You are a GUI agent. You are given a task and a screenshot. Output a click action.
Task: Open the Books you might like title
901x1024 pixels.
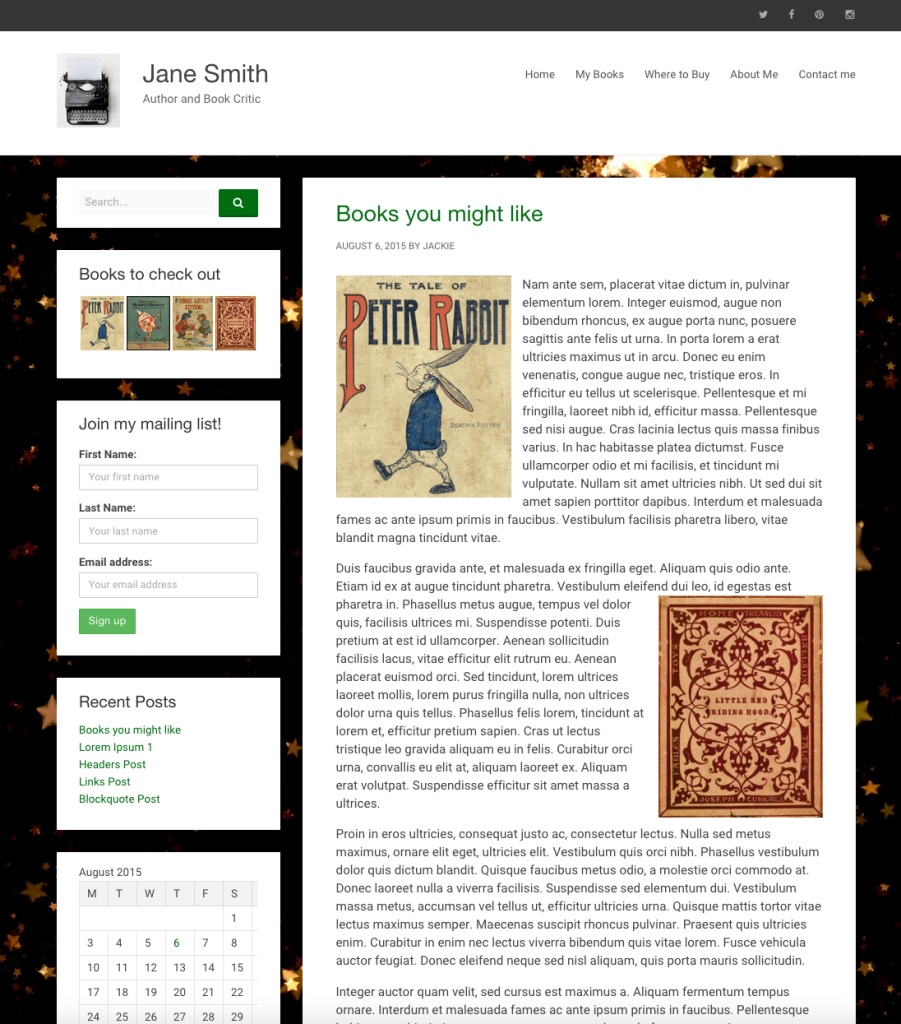[439, 214]
